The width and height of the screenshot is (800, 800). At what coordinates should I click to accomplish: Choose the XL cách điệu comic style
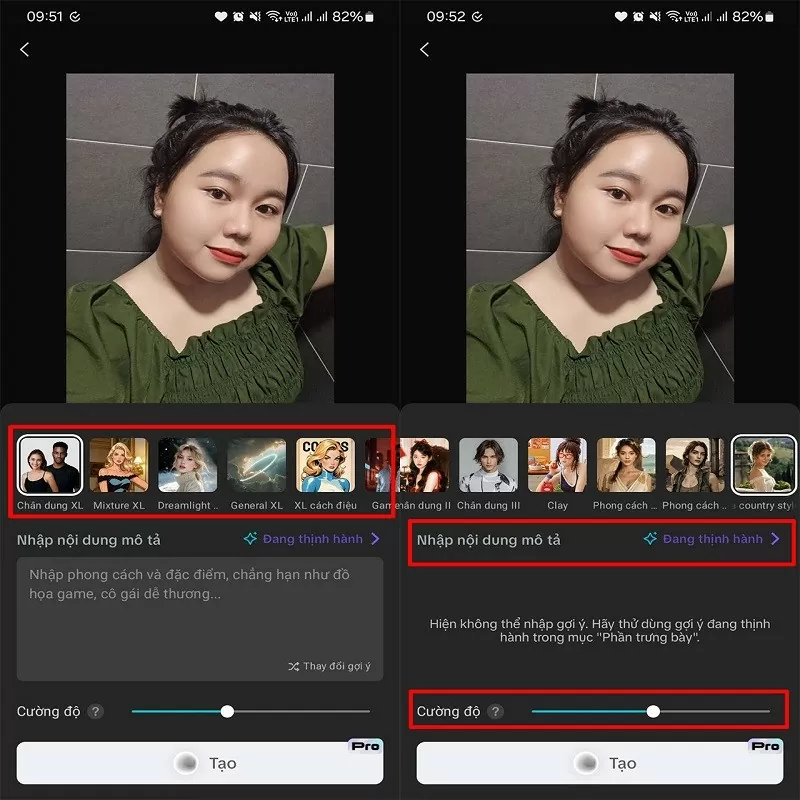pyautogui.click(x=326, y=466)
